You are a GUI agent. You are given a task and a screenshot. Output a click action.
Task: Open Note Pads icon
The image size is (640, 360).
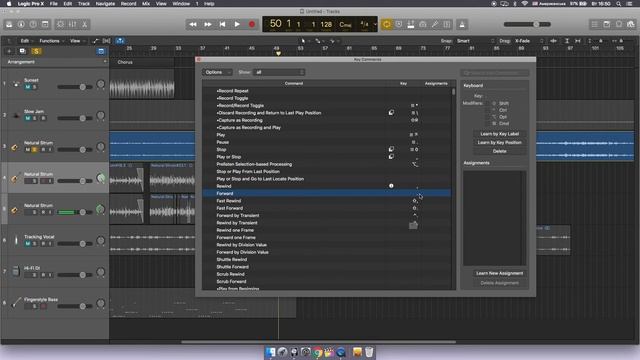click(x=607, y=24)
